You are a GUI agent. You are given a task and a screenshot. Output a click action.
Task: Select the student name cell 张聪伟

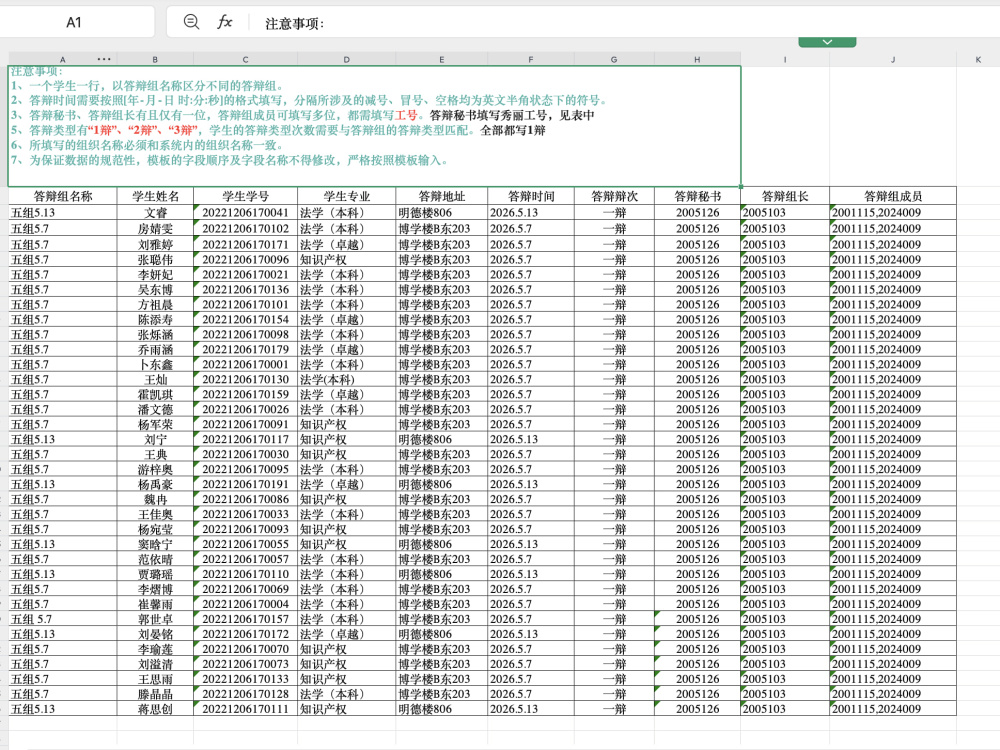(x=156, y=260)
